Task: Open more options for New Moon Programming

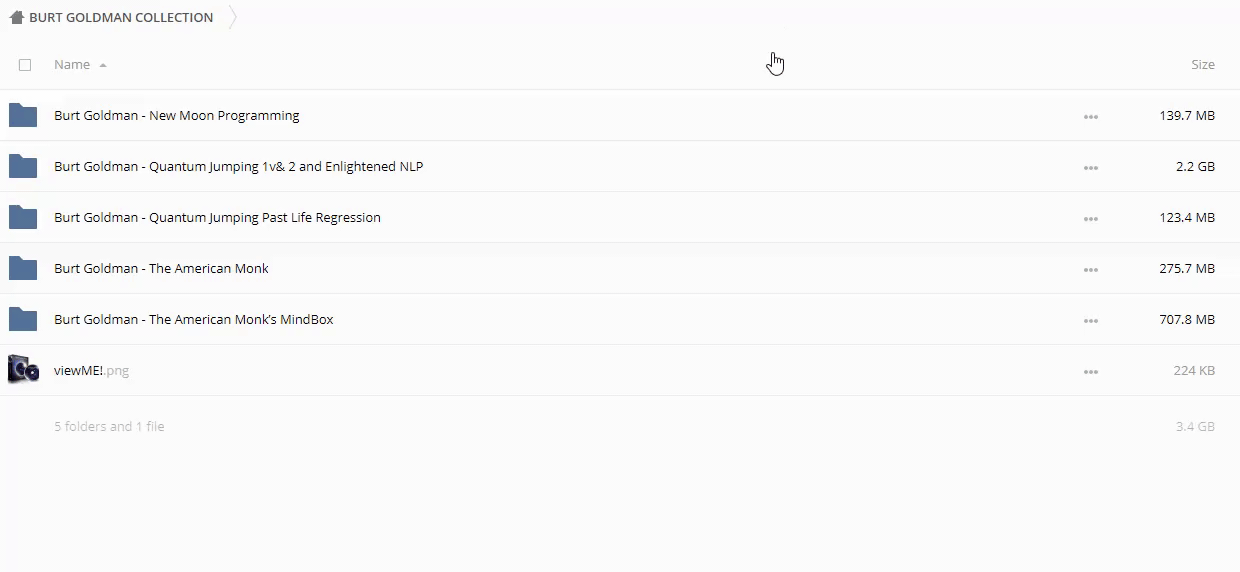Action: tap(1090, 117)
